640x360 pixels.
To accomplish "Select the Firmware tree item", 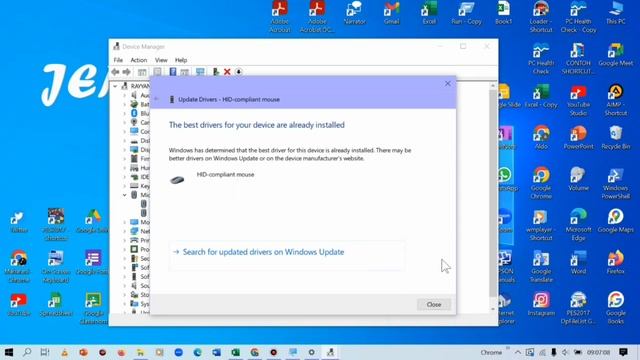I will 139,158.
